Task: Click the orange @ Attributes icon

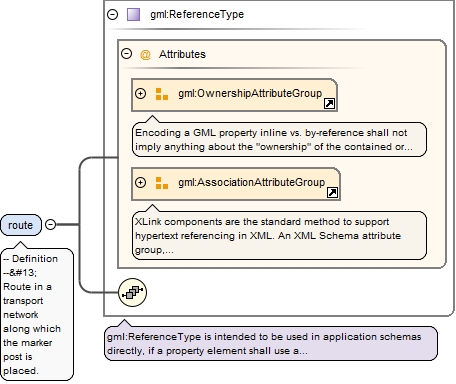Action: click(145, 54)
